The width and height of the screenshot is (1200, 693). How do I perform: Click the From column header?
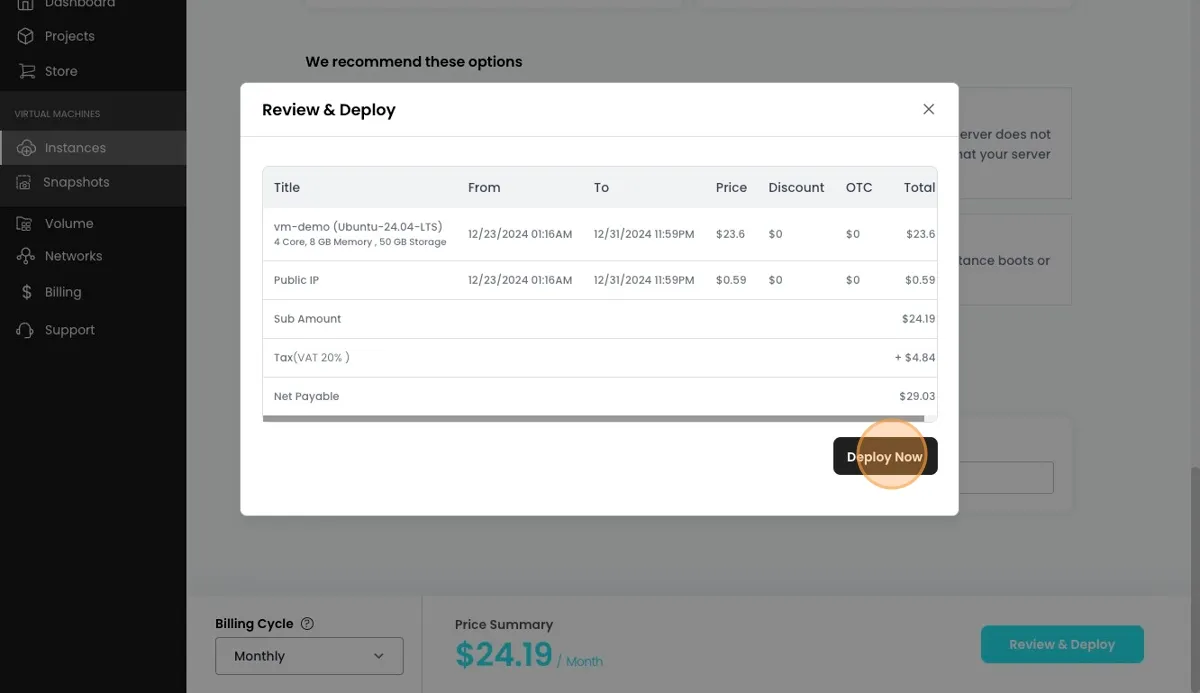point(484,187)
